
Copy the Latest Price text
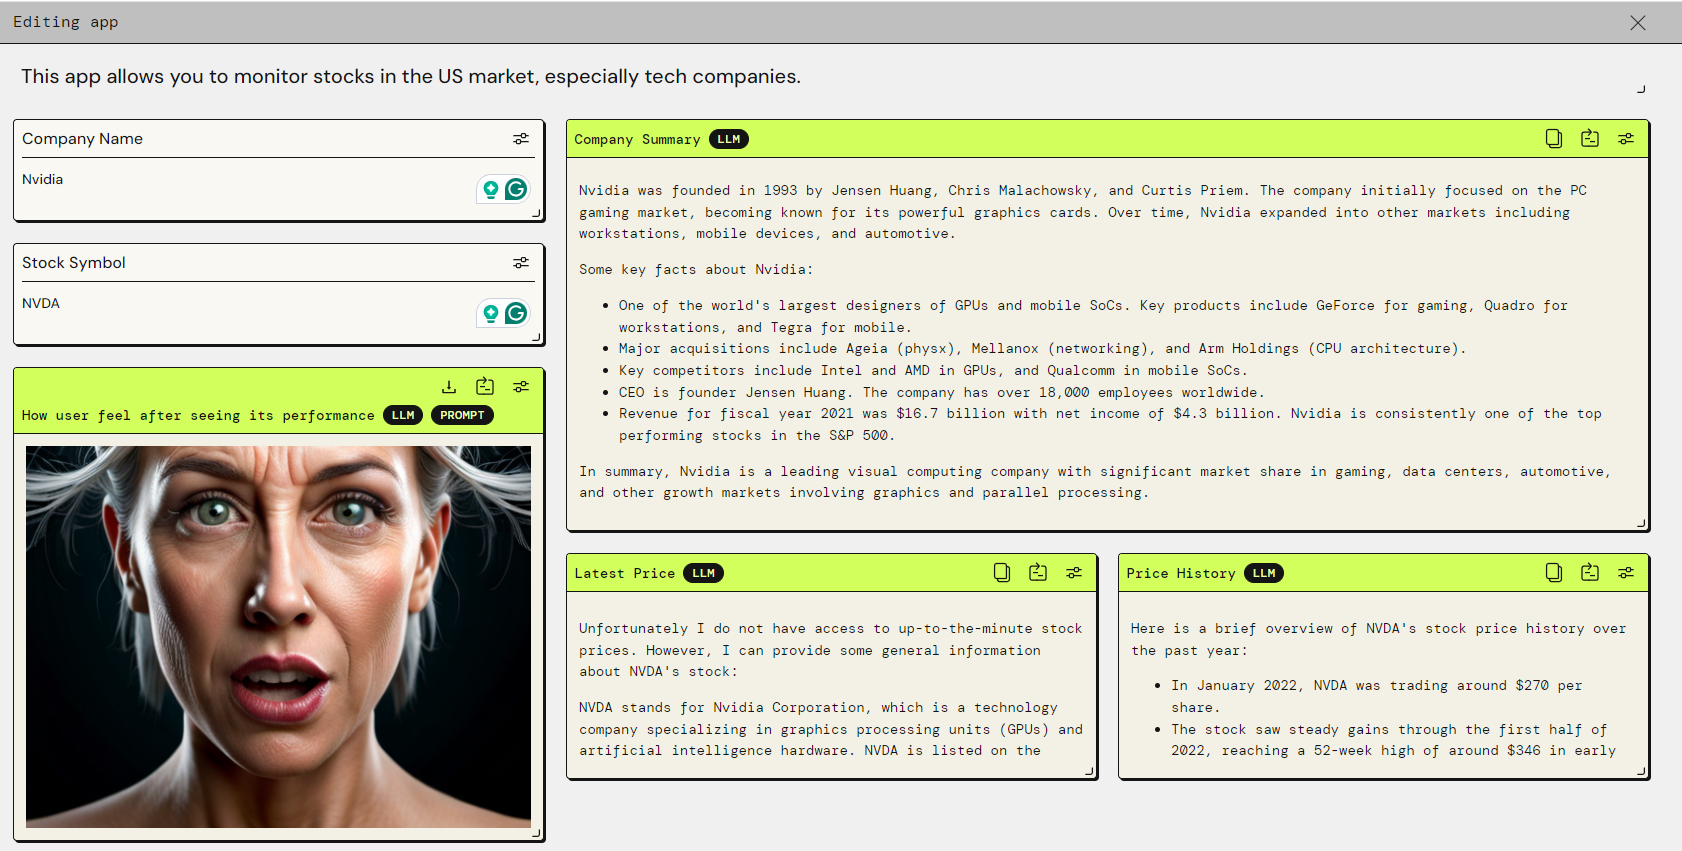pyautogui.click(x=1002, y=573)
